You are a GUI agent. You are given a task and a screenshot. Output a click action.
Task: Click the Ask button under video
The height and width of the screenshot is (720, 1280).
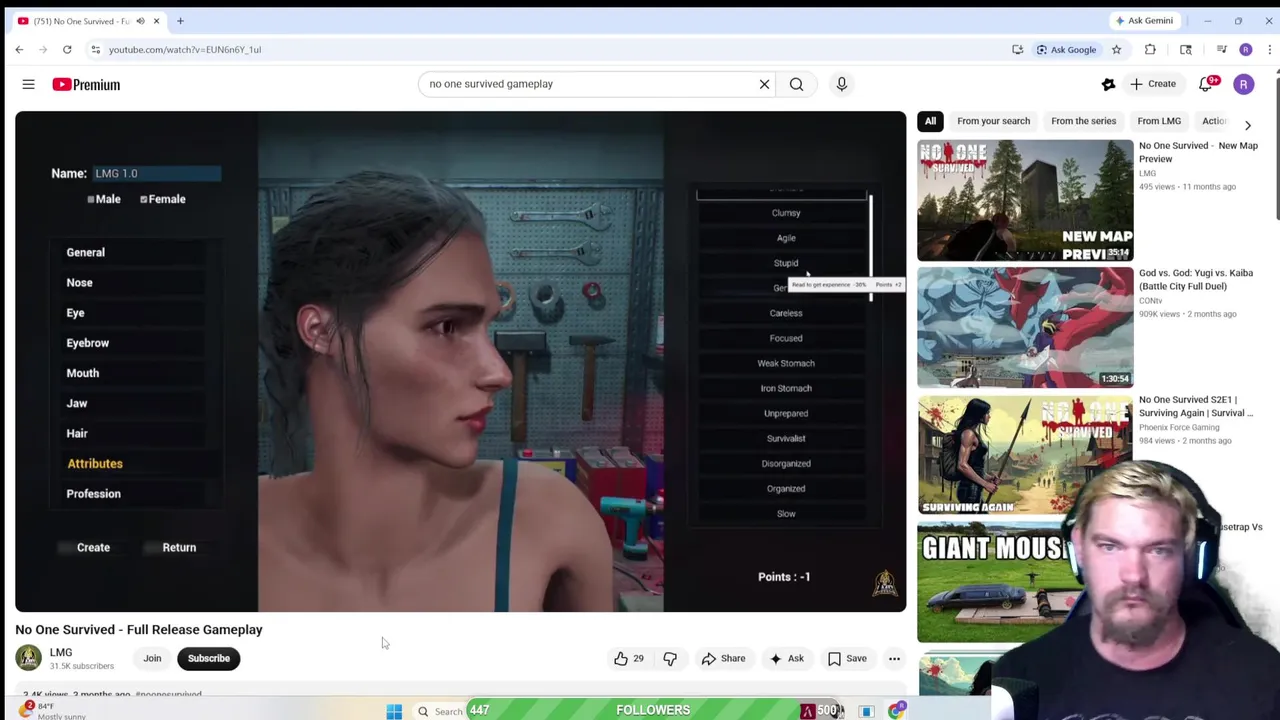coord(786,658)
